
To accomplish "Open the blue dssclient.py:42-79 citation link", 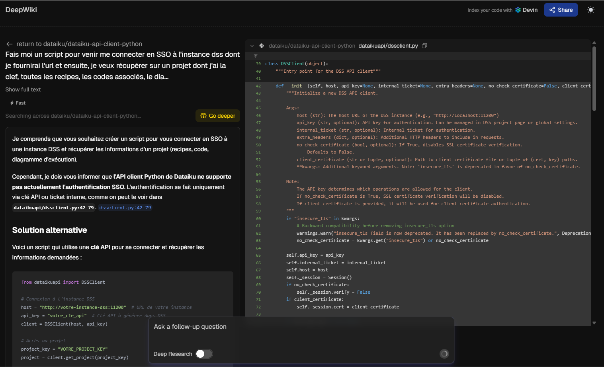I will 125,208.
